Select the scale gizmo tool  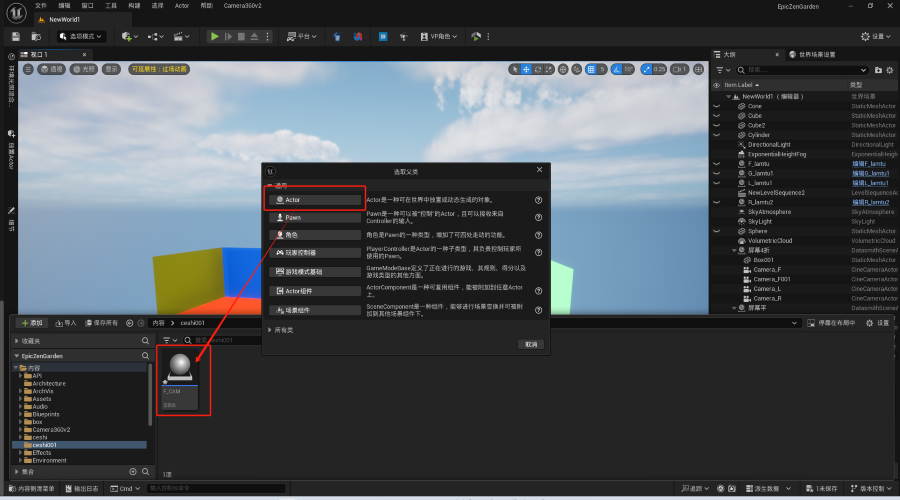pyautogui.click(x=549, y=69)
